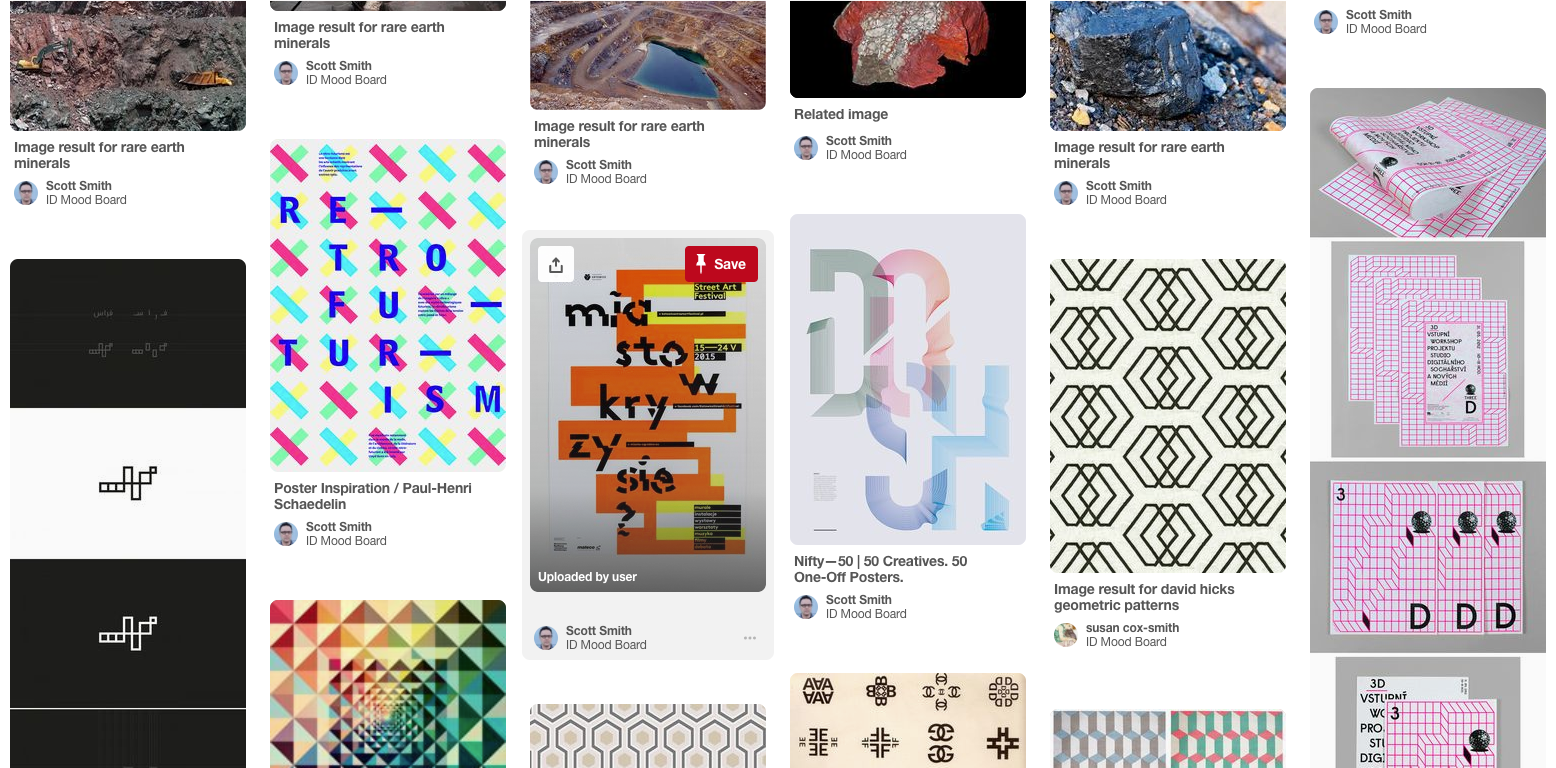This screenshot has height=768, width=1556.
Task: Open the pink grid 3D workshop poster
Action: (x=1428, y=428)
